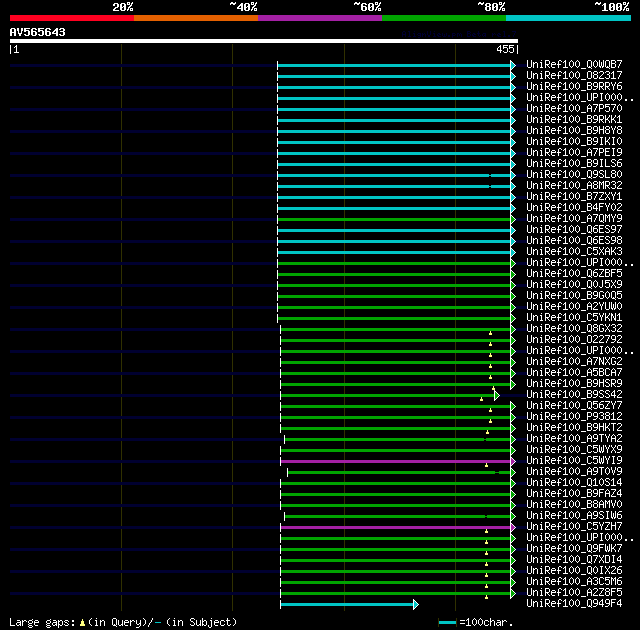
Task: Select the UniRef100_Q9SL80 label
Action: point(574,175)
